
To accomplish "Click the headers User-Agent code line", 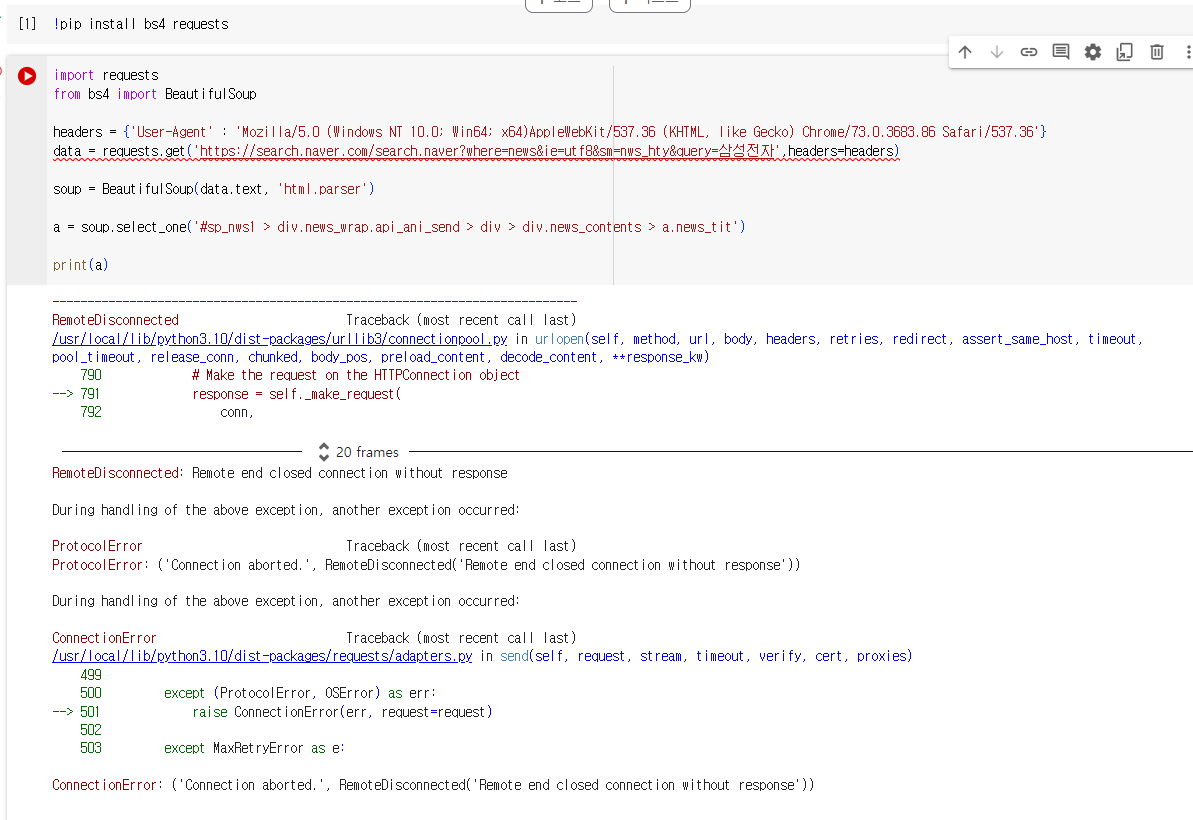I will pos(549,132).
